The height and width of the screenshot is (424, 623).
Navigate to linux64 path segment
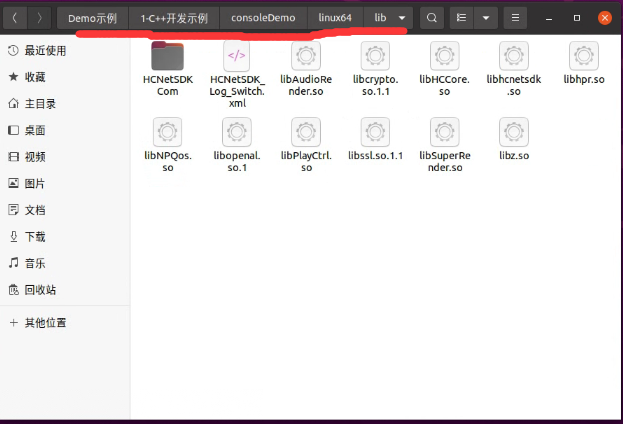[335, 18]
